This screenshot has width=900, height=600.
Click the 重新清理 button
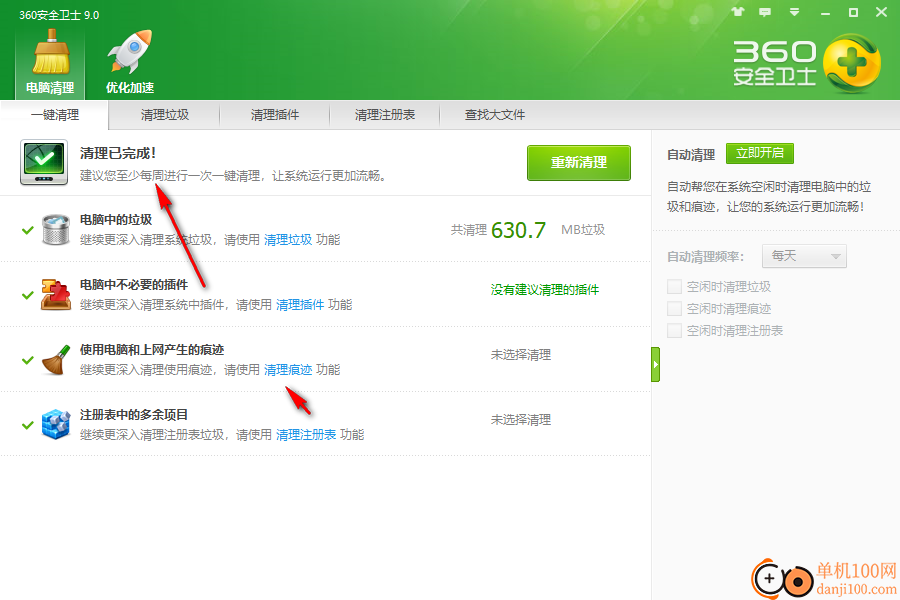[579, 162]
